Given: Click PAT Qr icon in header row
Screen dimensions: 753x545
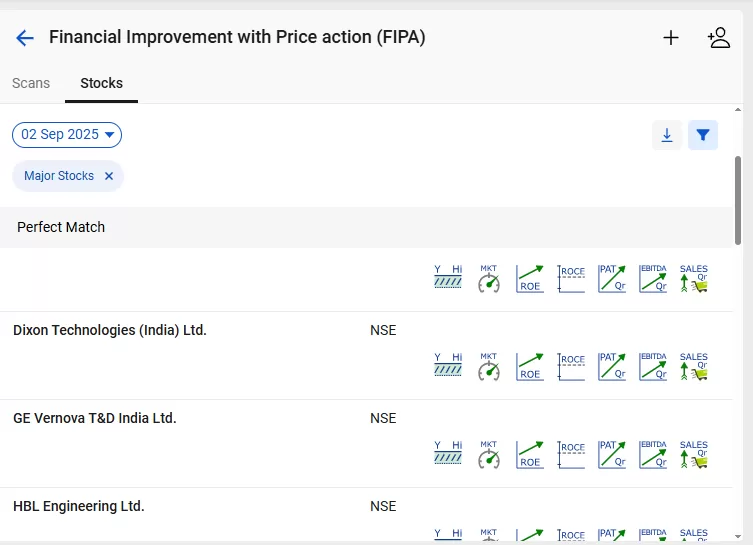Looking at the screenshot, I should 612,279.
